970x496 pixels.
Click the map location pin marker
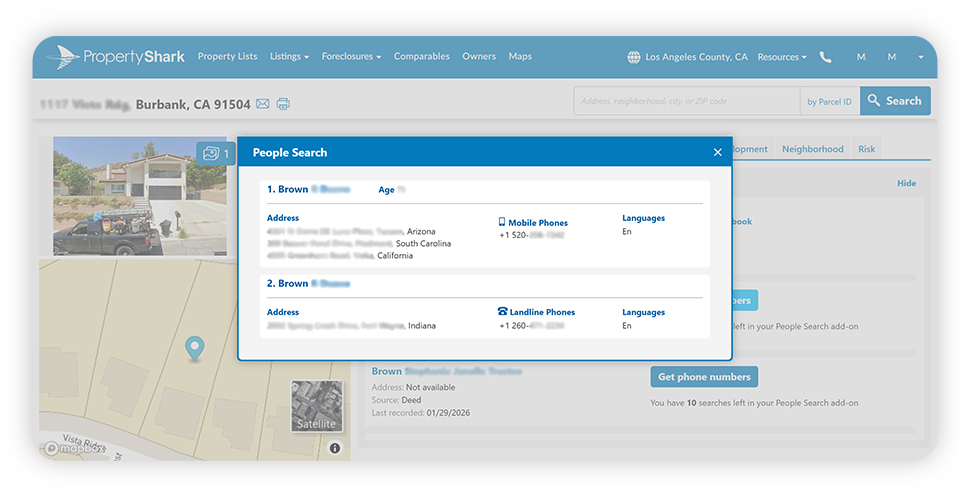[195, 349]
